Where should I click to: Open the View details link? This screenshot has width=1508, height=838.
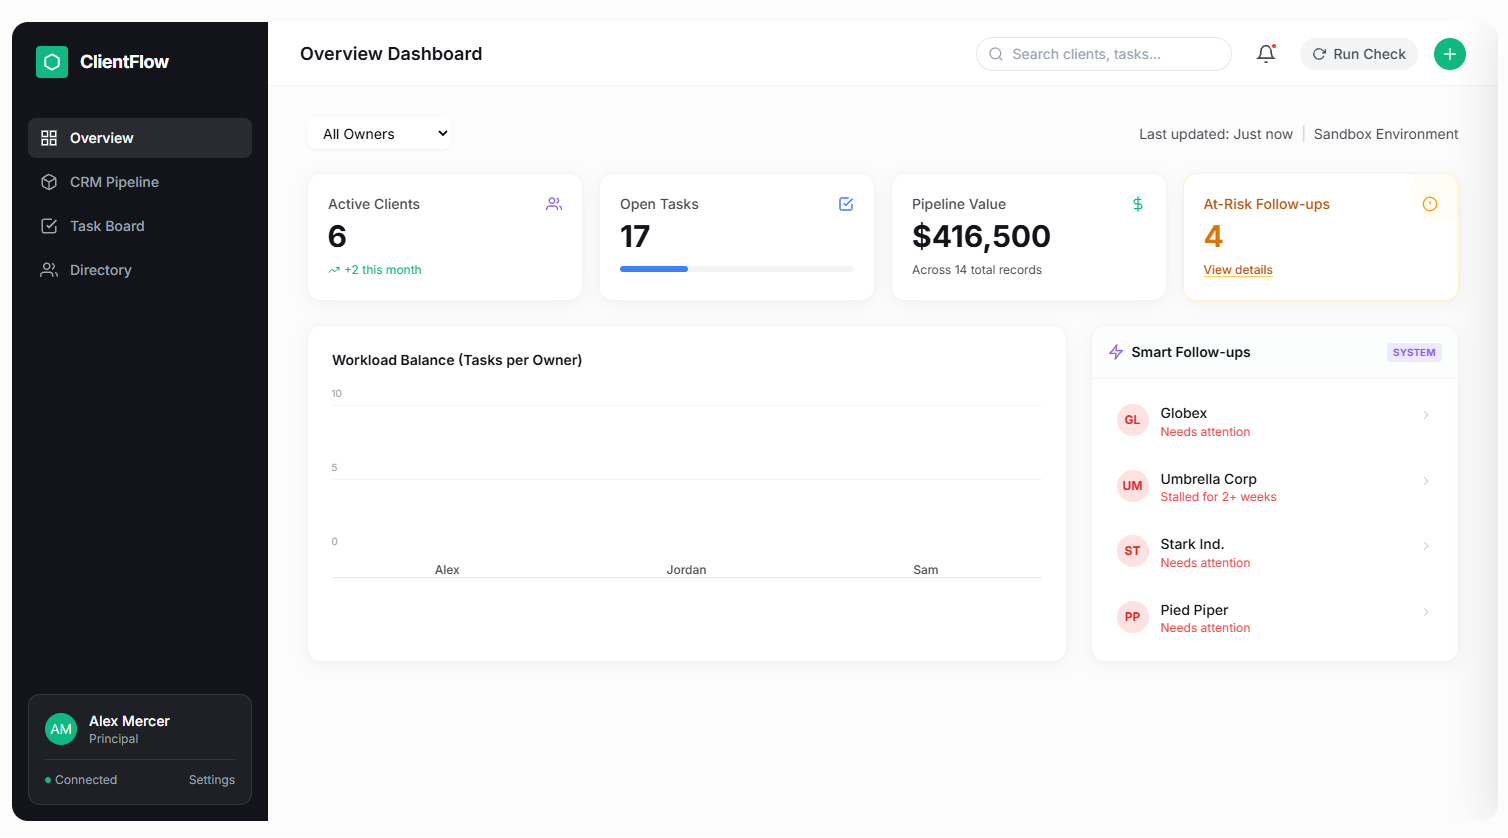(1238, 270)
